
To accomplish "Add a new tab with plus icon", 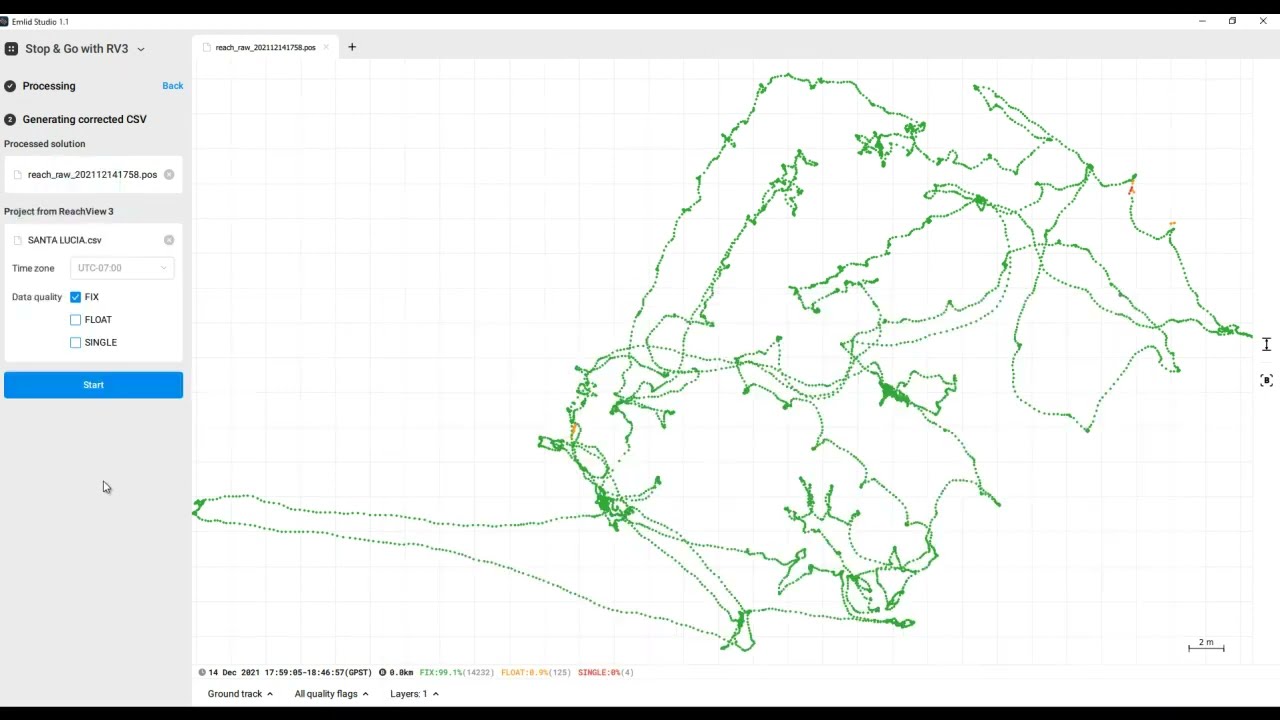I will coord(352,47).
